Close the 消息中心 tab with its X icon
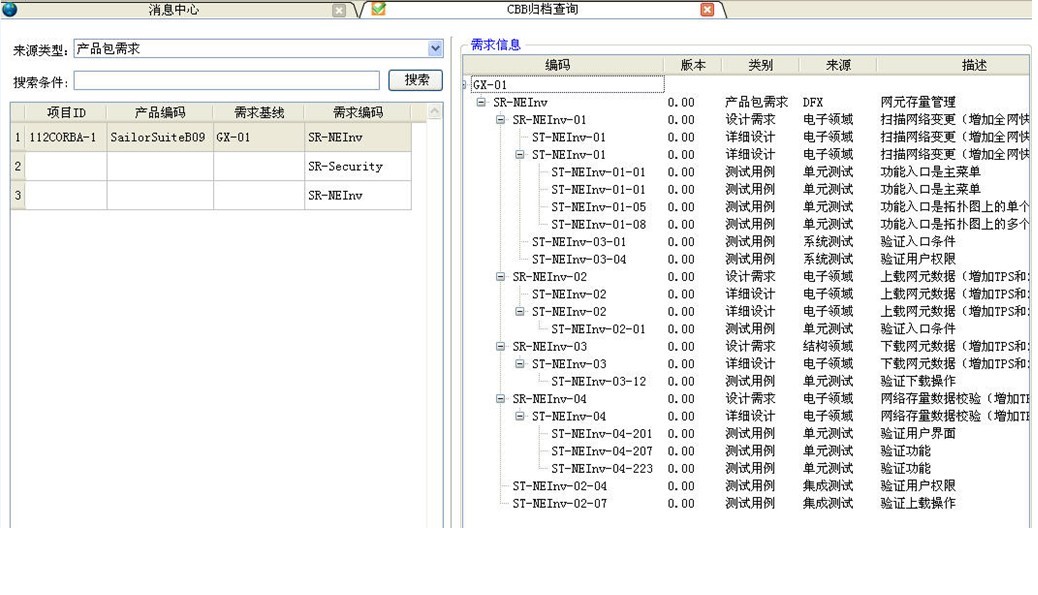1038x595 pixels. point(339,10)
